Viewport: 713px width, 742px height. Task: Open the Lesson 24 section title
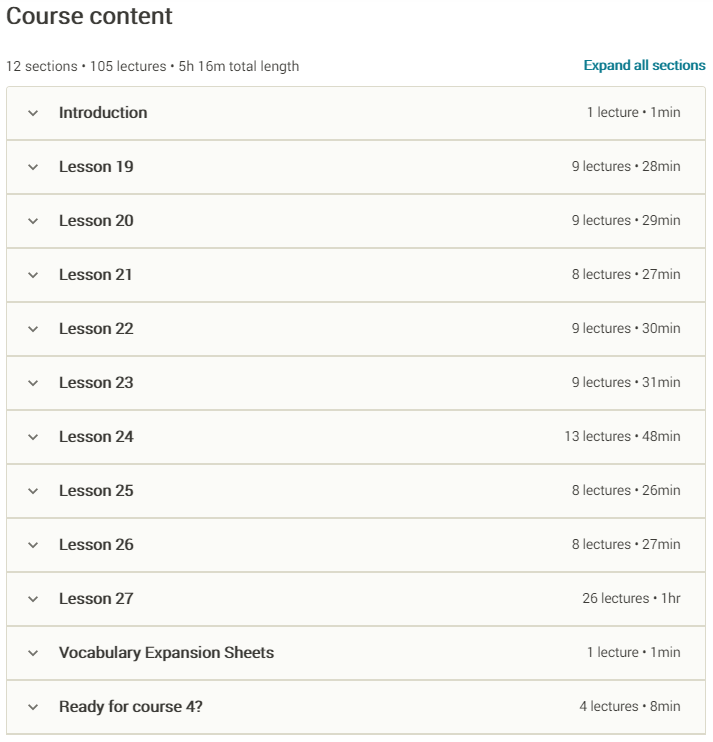tap(96, 437)
